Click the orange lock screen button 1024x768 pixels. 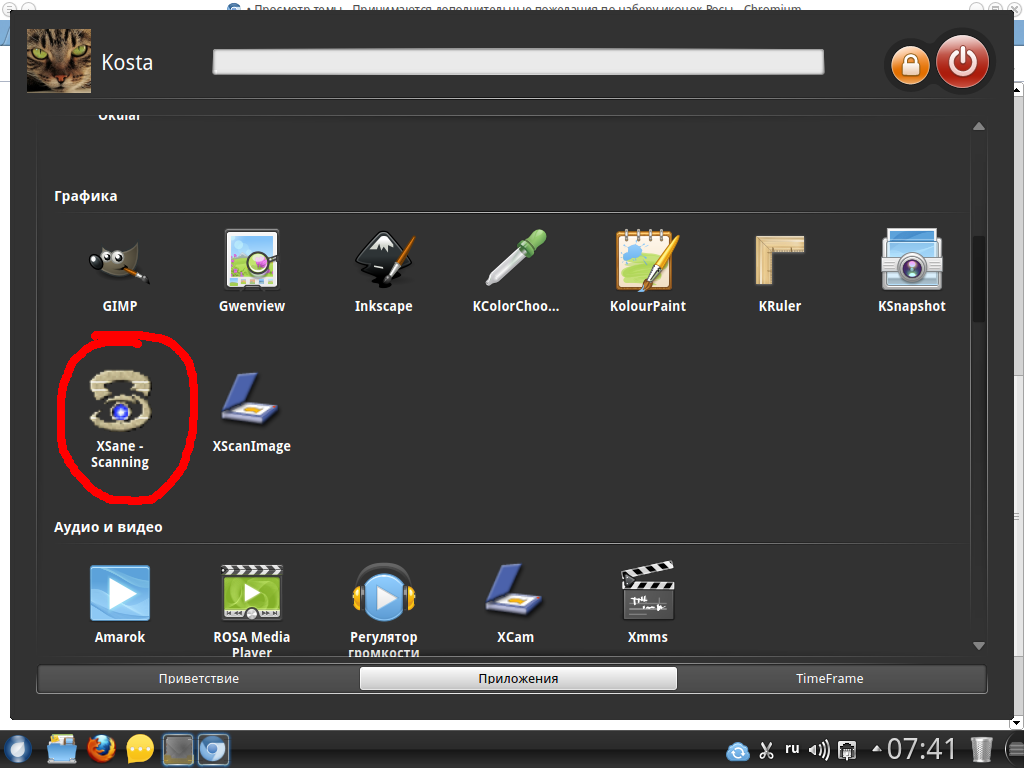tap(910, 65)
